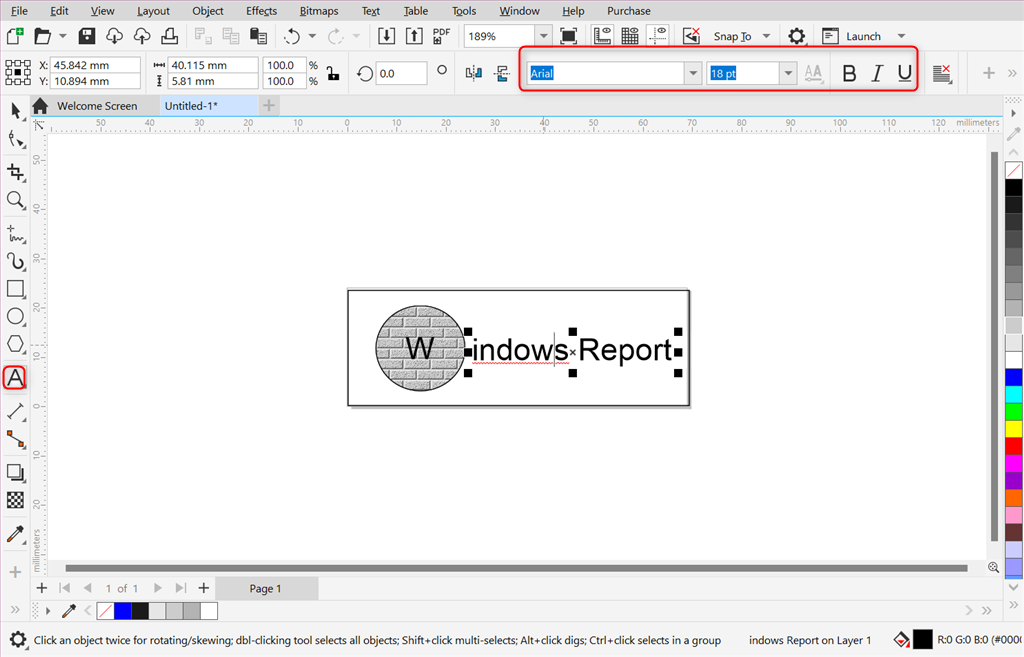Select the Crop tool
Viewport: 1024px width, 657px height.
(x=15, y=172)
